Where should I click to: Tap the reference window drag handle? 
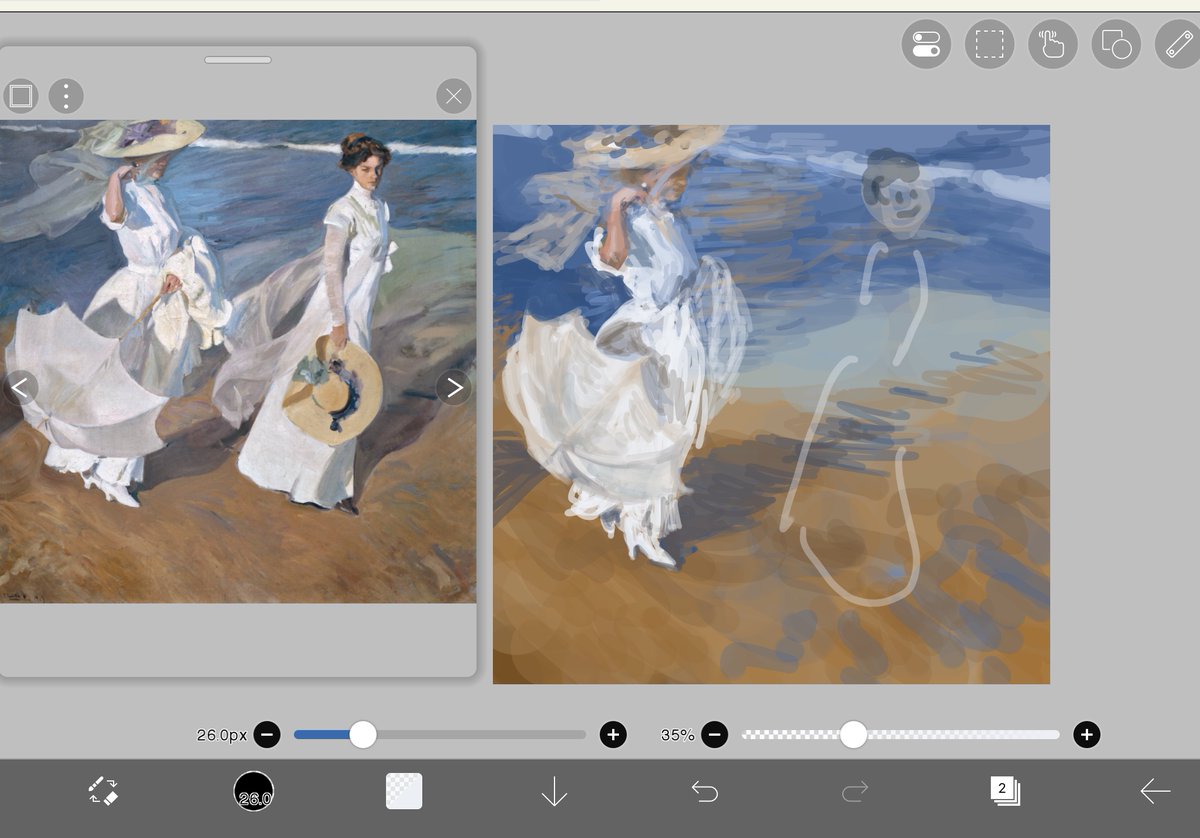coord(238,60)
